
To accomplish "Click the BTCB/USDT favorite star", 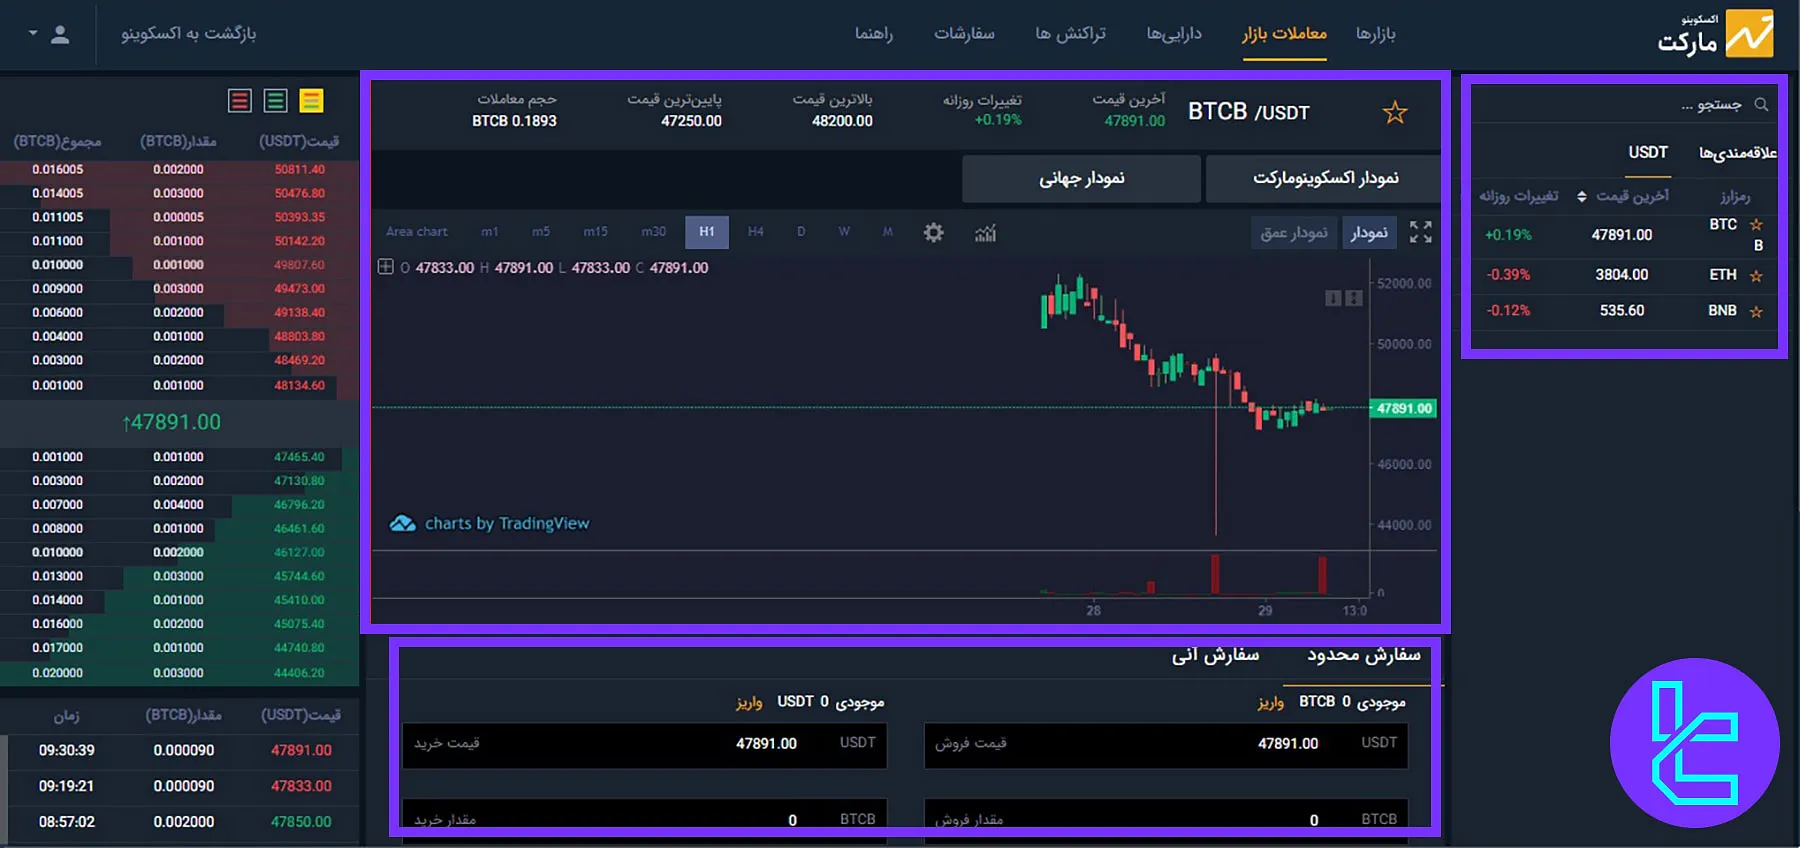I will (1394, 113).
